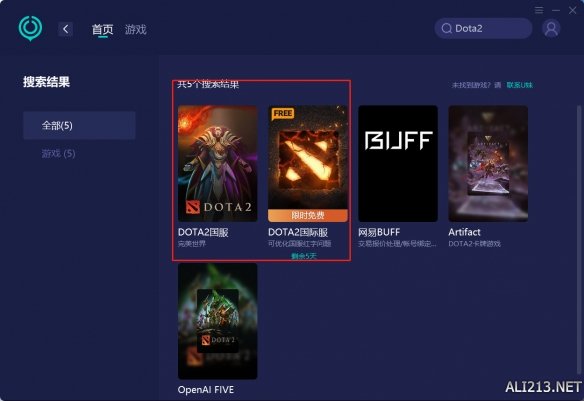Minimize the window

pos(556,10)
